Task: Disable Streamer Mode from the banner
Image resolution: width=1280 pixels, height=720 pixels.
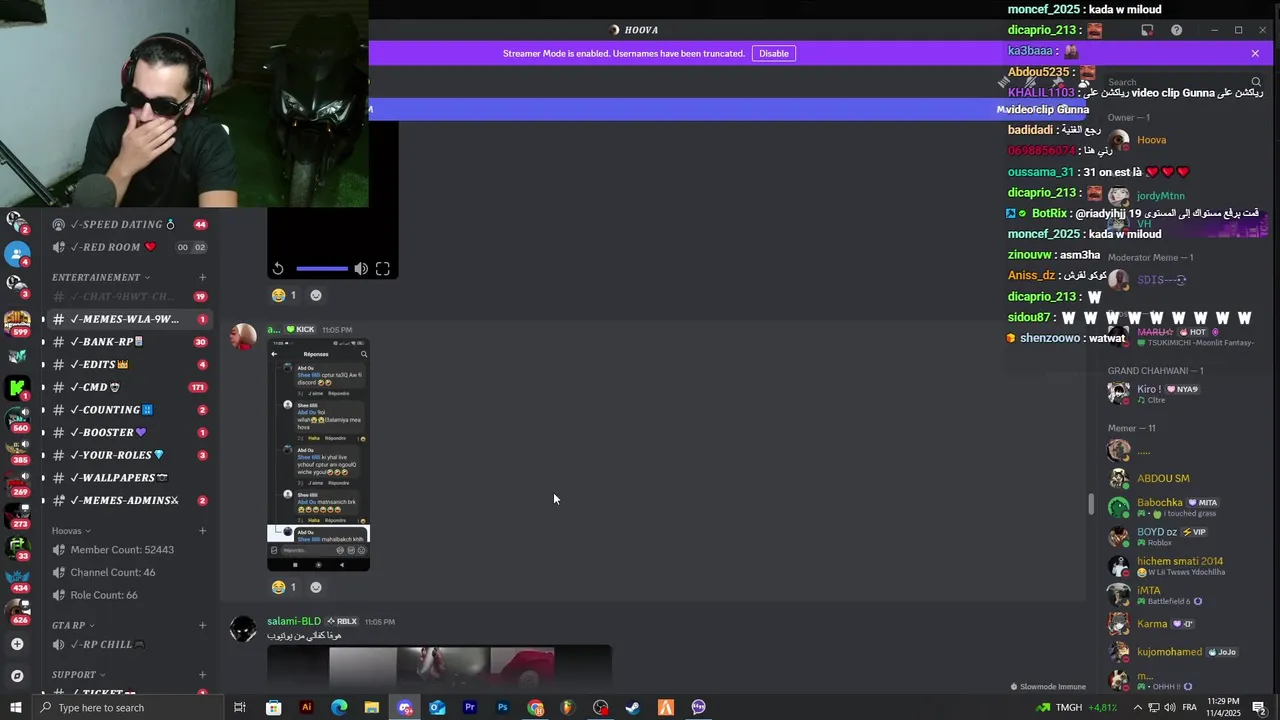Action: pos(773,53)
